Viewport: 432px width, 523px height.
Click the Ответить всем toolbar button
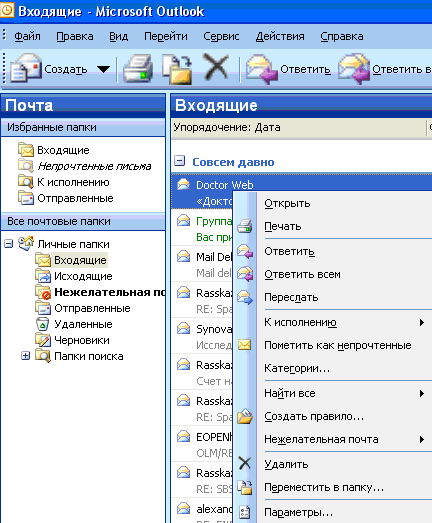385,69
